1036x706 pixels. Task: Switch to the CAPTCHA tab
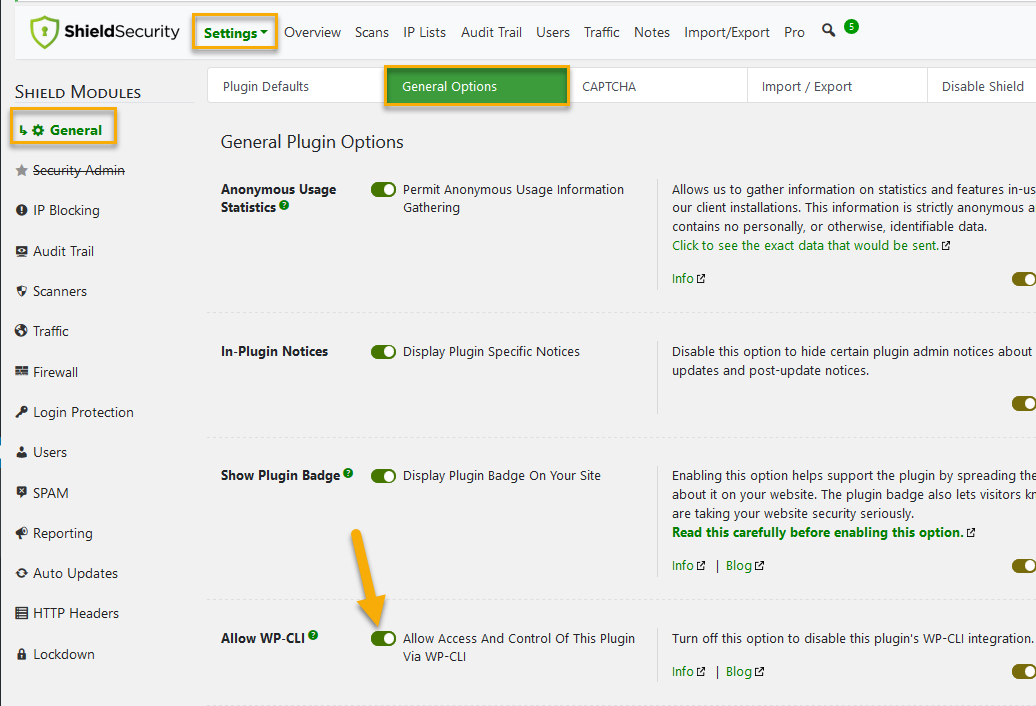coord(657,87)
